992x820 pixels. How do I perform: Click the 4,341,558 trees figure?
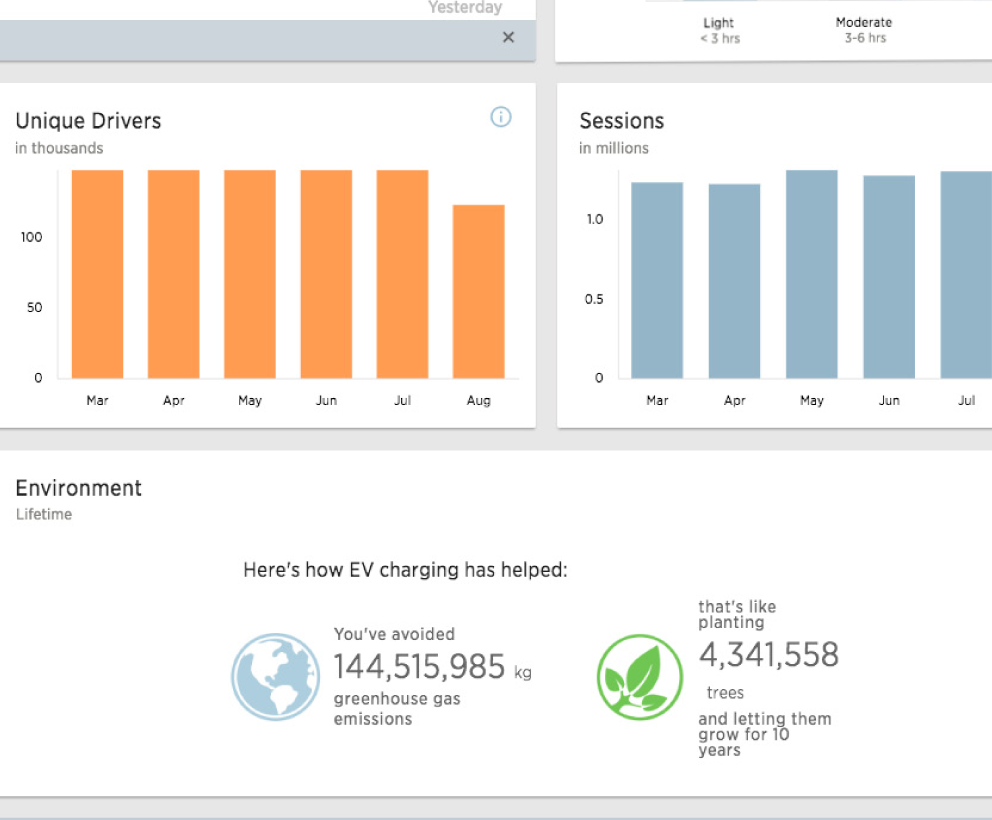768,655
